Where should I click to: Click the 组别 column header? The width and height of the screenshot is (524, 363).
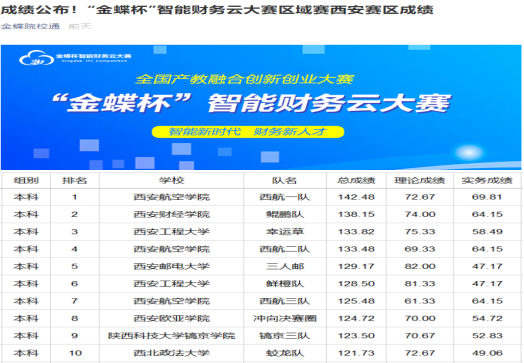coord(26,180)
